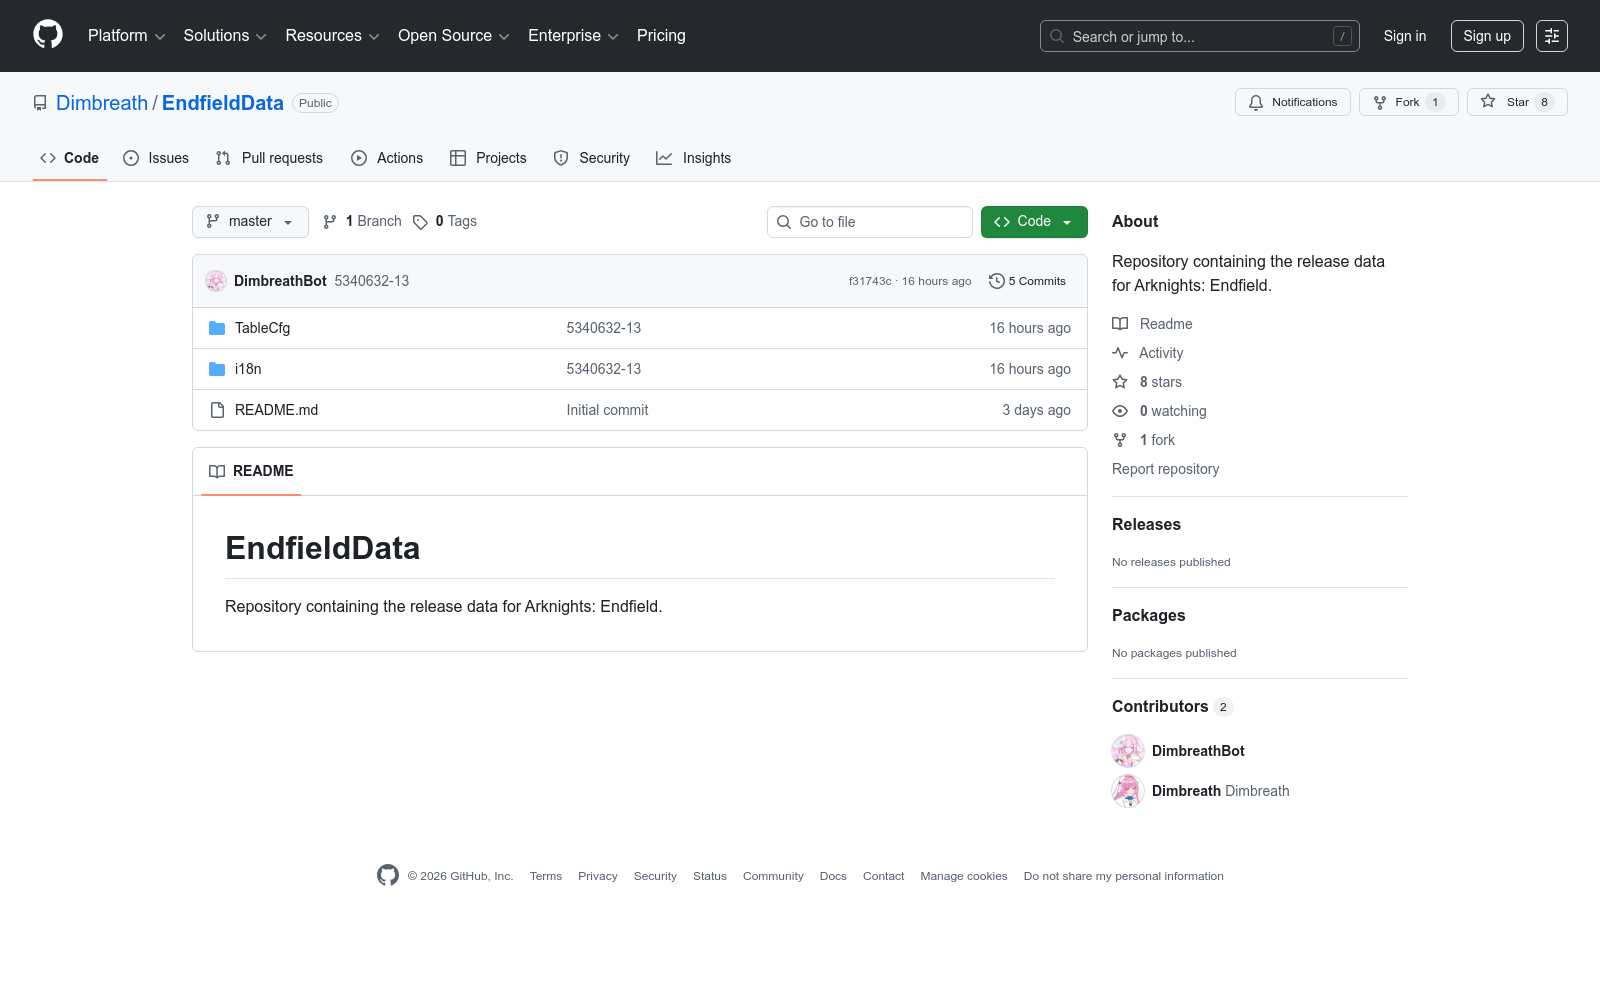1600x1000 pixels.
Task: Expand the Platform menu
Action: click(x=127, y=36)
